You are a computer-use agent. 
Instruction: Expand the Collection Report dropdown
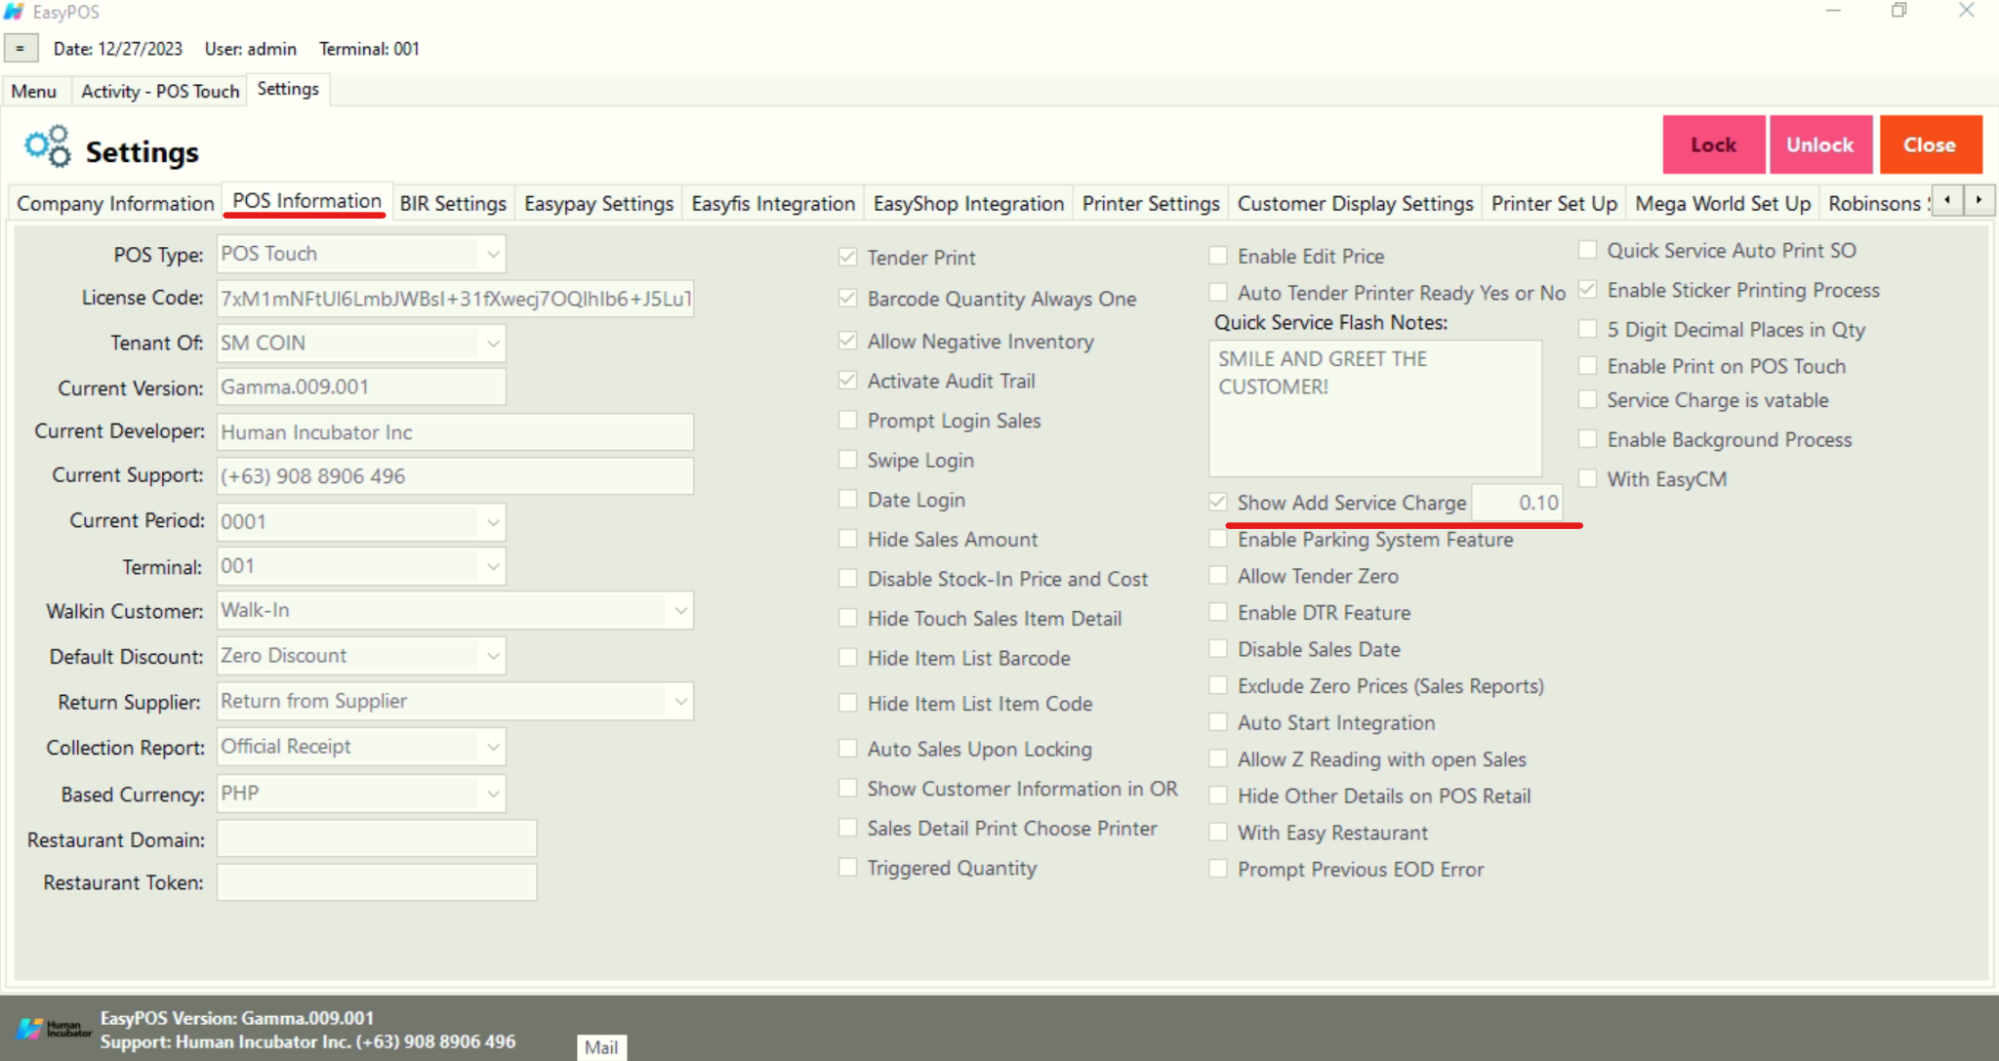(492, 747)
